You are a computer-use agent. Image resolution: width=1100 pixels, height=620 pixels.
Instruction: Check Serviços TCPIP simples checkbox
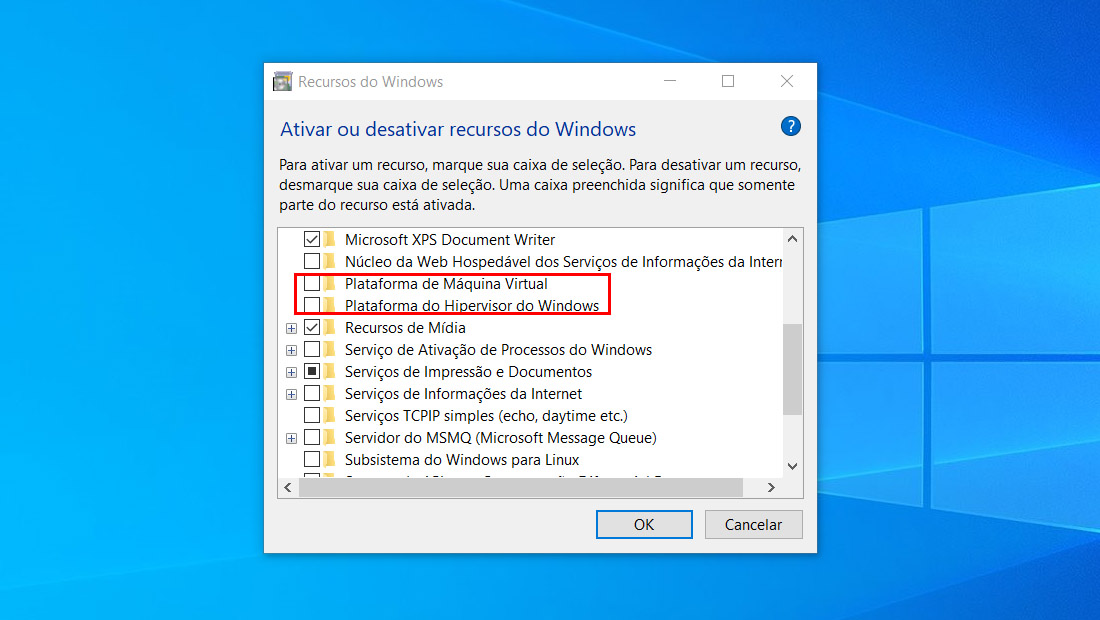coord(312,415)
